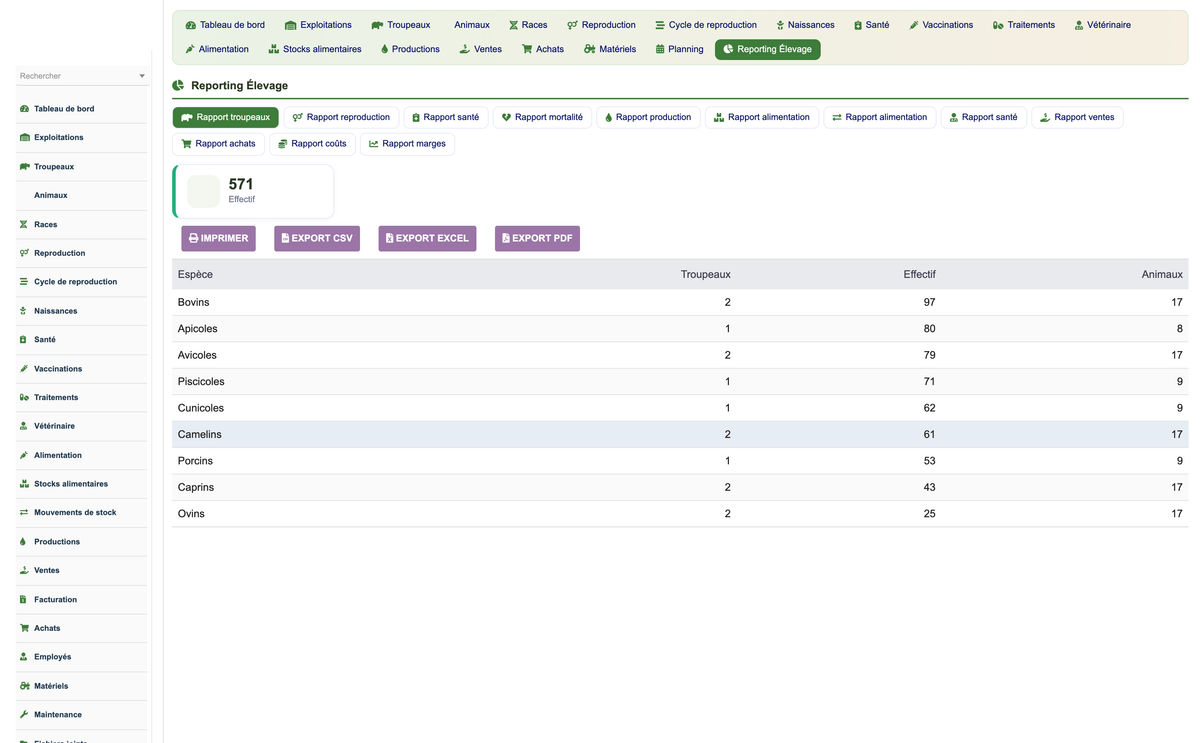Open the Rapport coûts tab

tap(312, 144)
